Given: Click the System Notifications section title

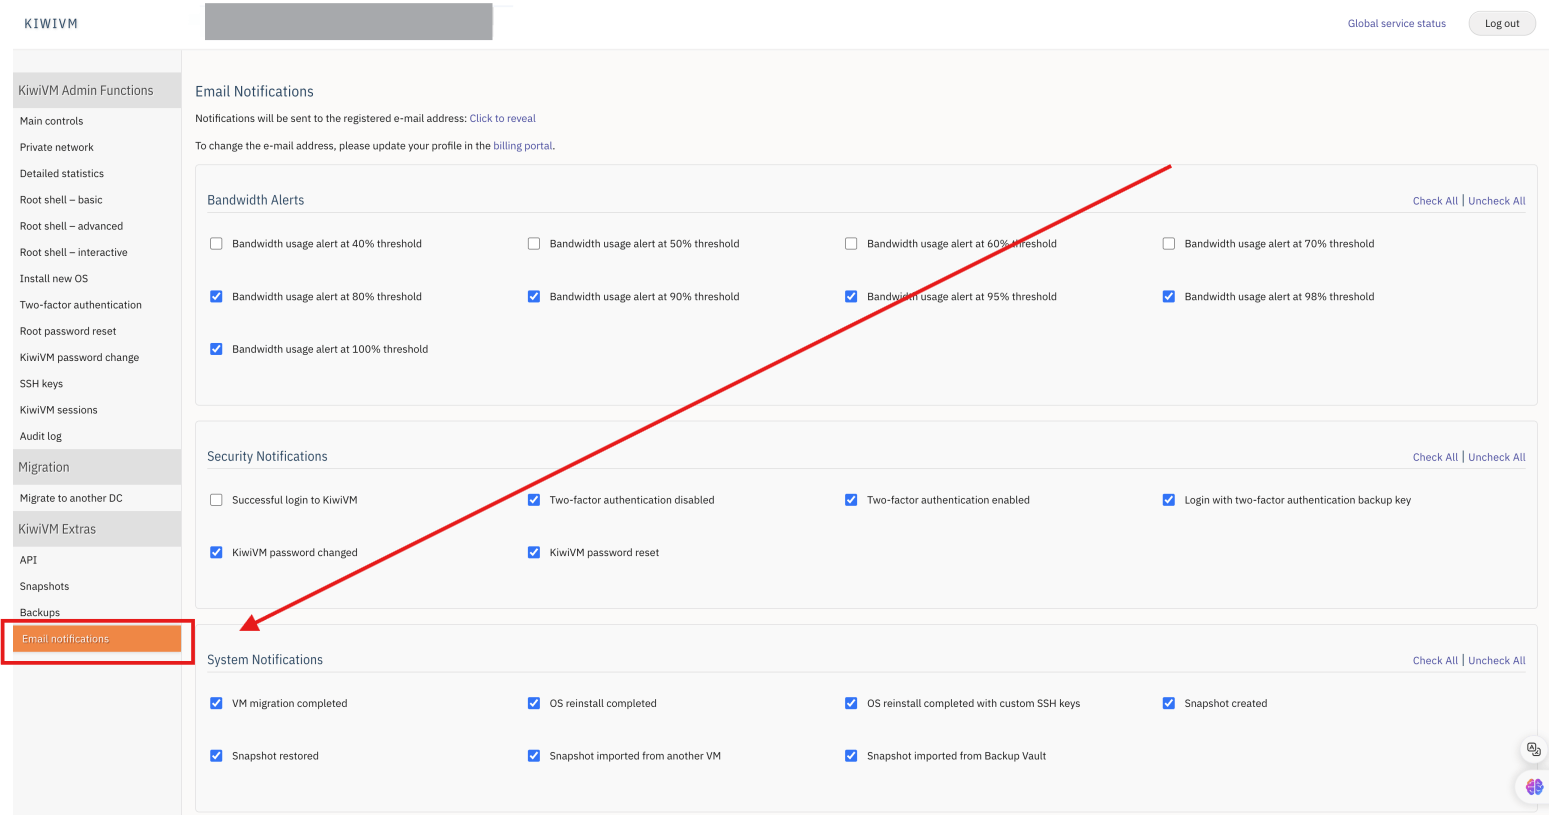Looking at the screenshot, I should tap(265, 660).
